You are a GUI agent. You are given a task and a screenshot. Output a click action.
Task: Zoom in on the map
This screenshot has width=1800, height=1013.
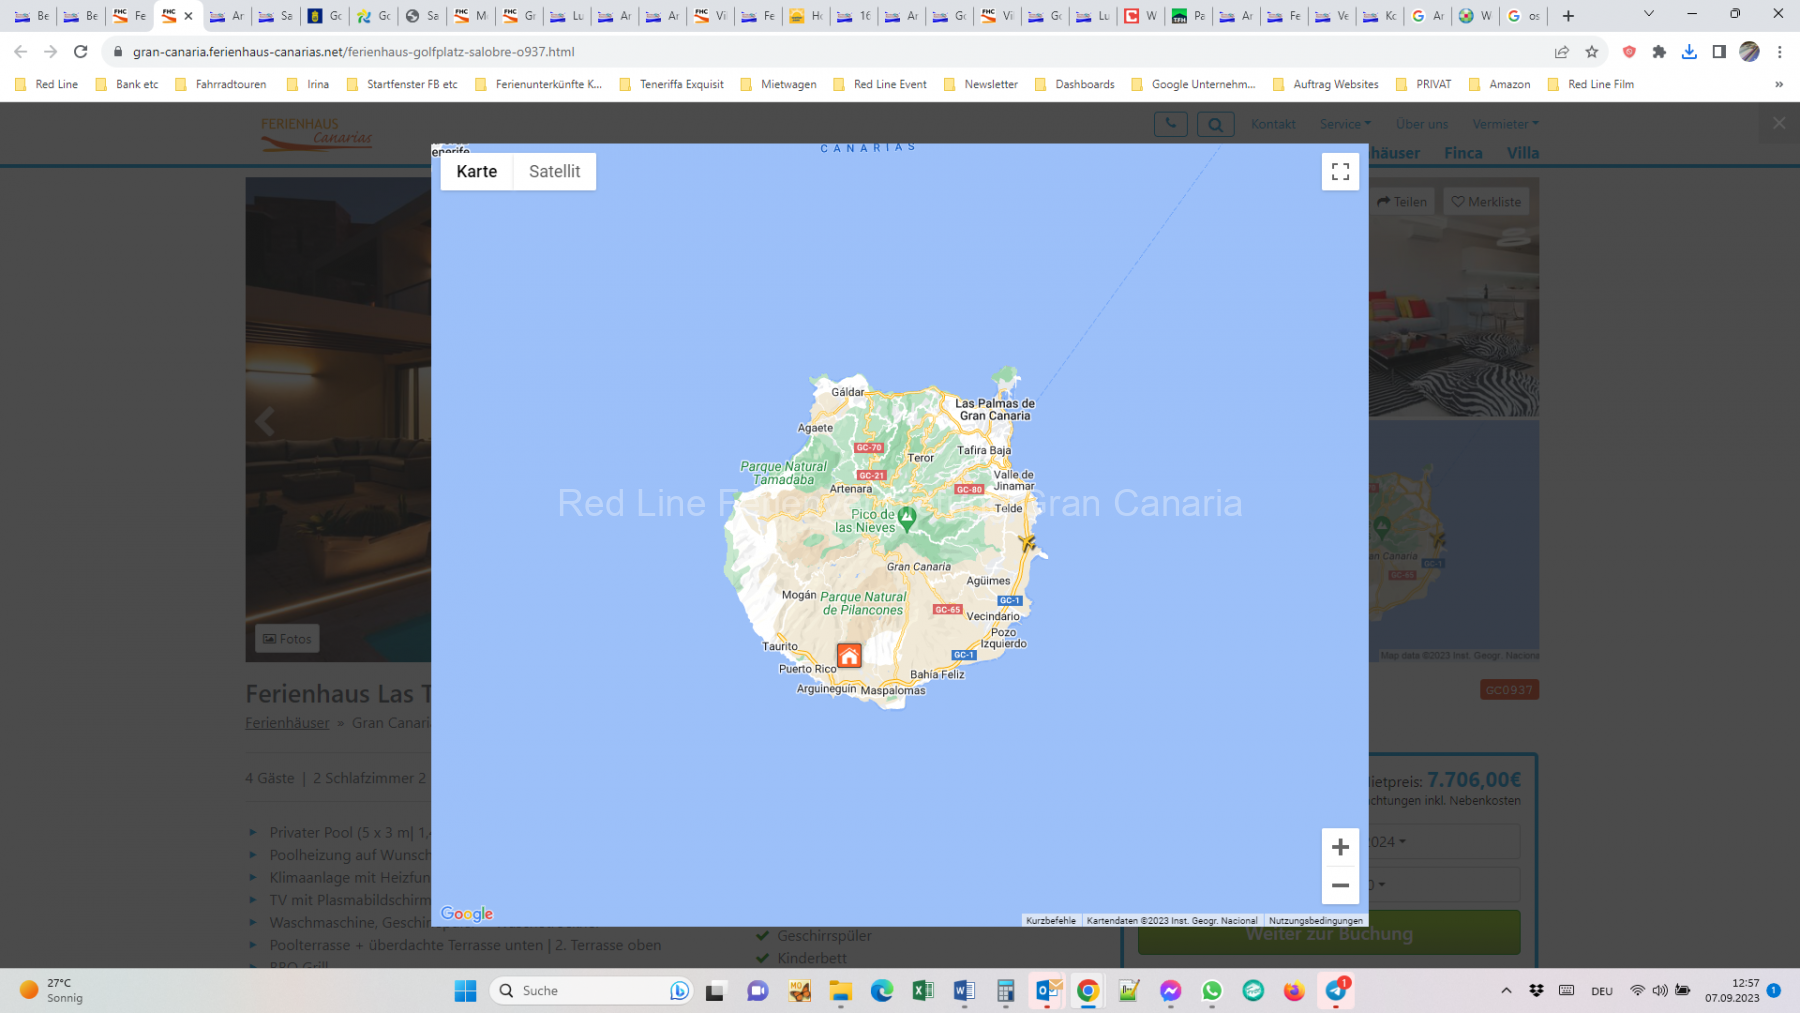(1340, 847)
